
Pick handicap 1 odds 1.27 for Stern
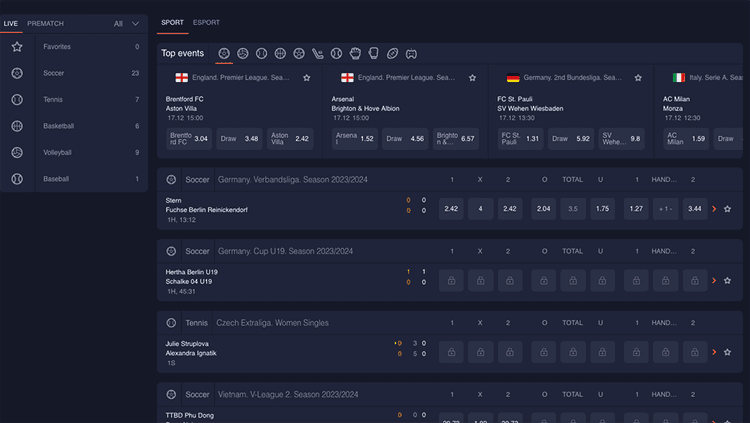click(x=636, y=209)
